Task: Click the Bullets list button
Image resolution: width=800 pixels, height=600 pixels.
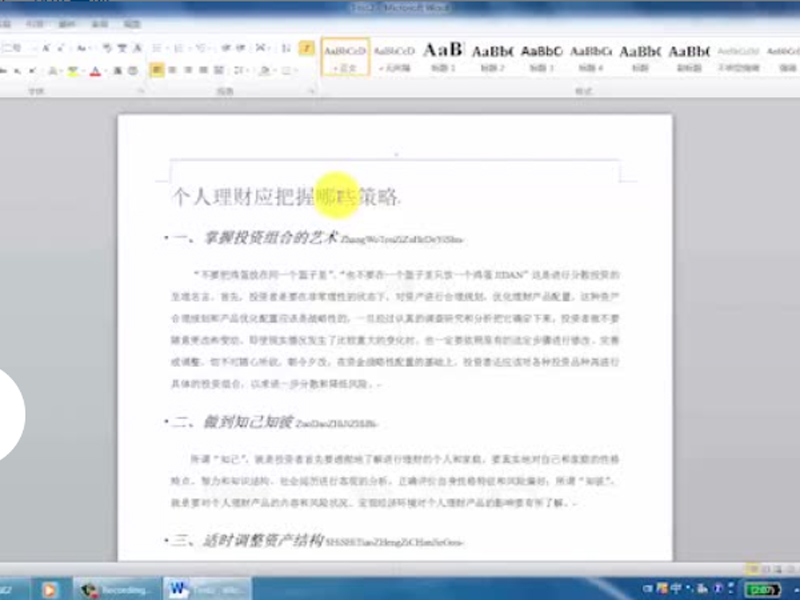Action: tap(157, 48)
